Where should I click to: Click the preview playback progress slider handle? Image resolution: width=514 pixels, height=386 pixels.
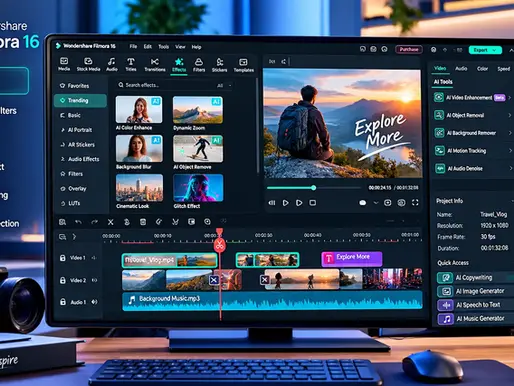(x=313, y=188)
